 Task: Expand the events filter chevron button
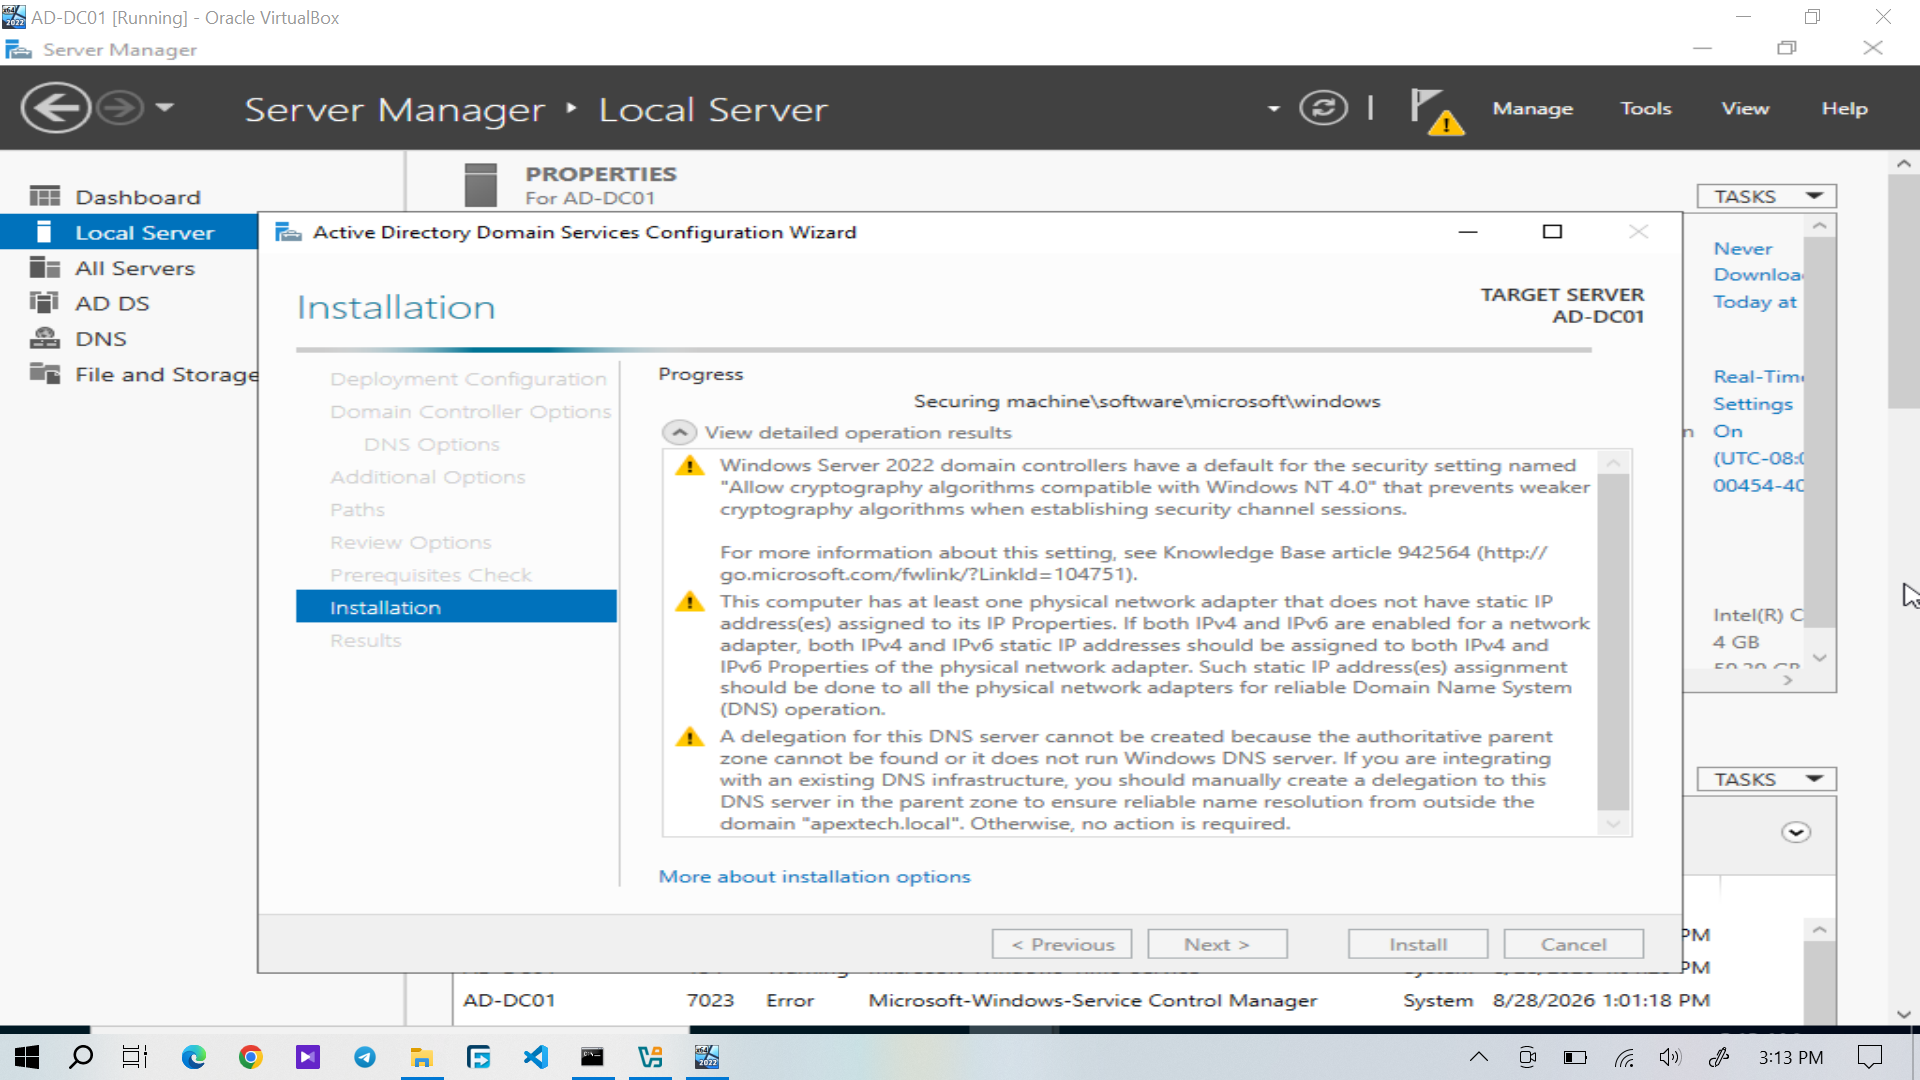click(x=1796, y=832)
